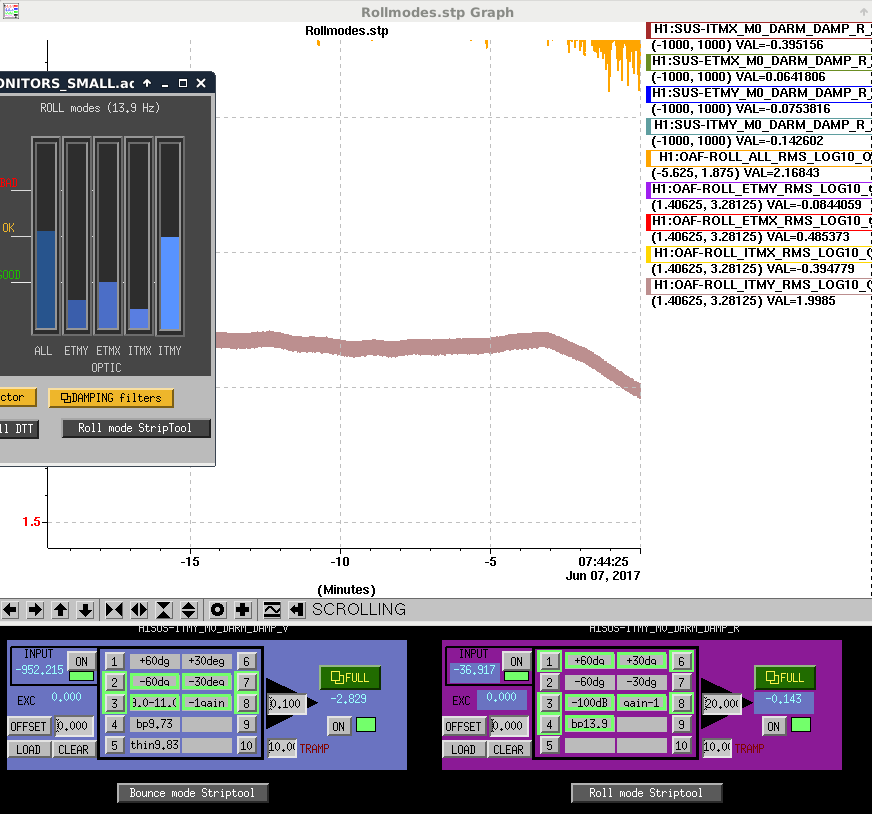Launch Roll mode StripTool from monitors window
This screenshot has width=872, height=814.
[136, 428]
